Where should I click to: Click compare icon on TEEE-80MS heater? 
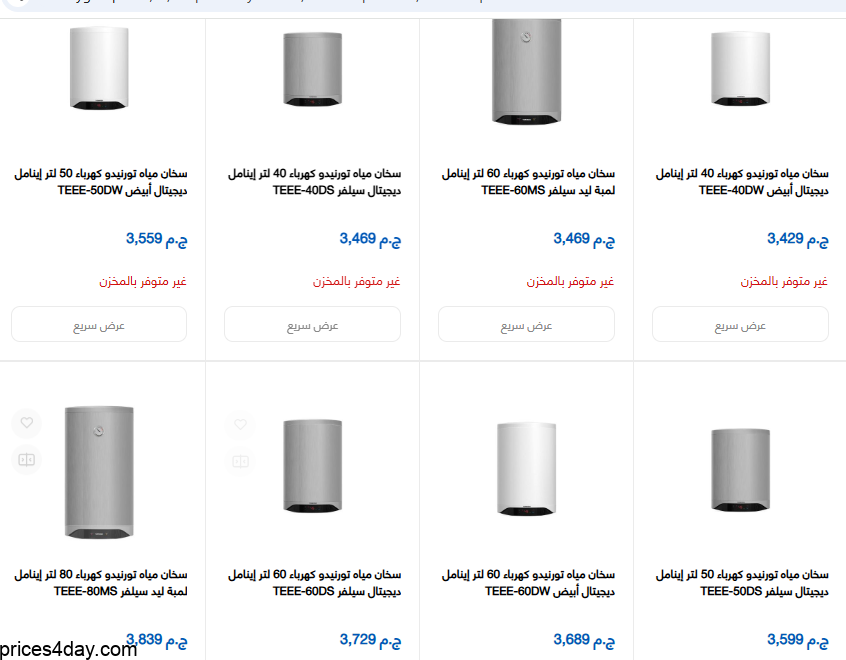(27, 460)
